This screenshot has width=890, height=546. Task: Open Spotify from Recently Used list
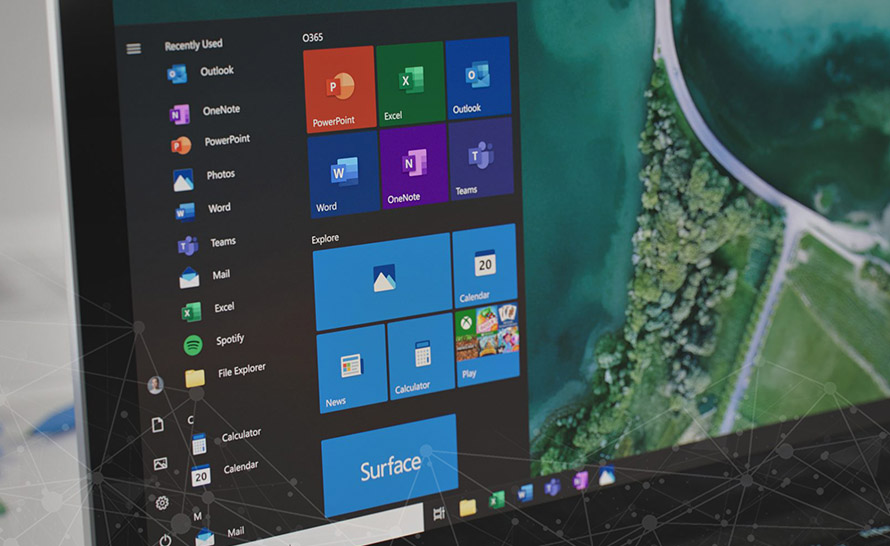tap(214, 342)
